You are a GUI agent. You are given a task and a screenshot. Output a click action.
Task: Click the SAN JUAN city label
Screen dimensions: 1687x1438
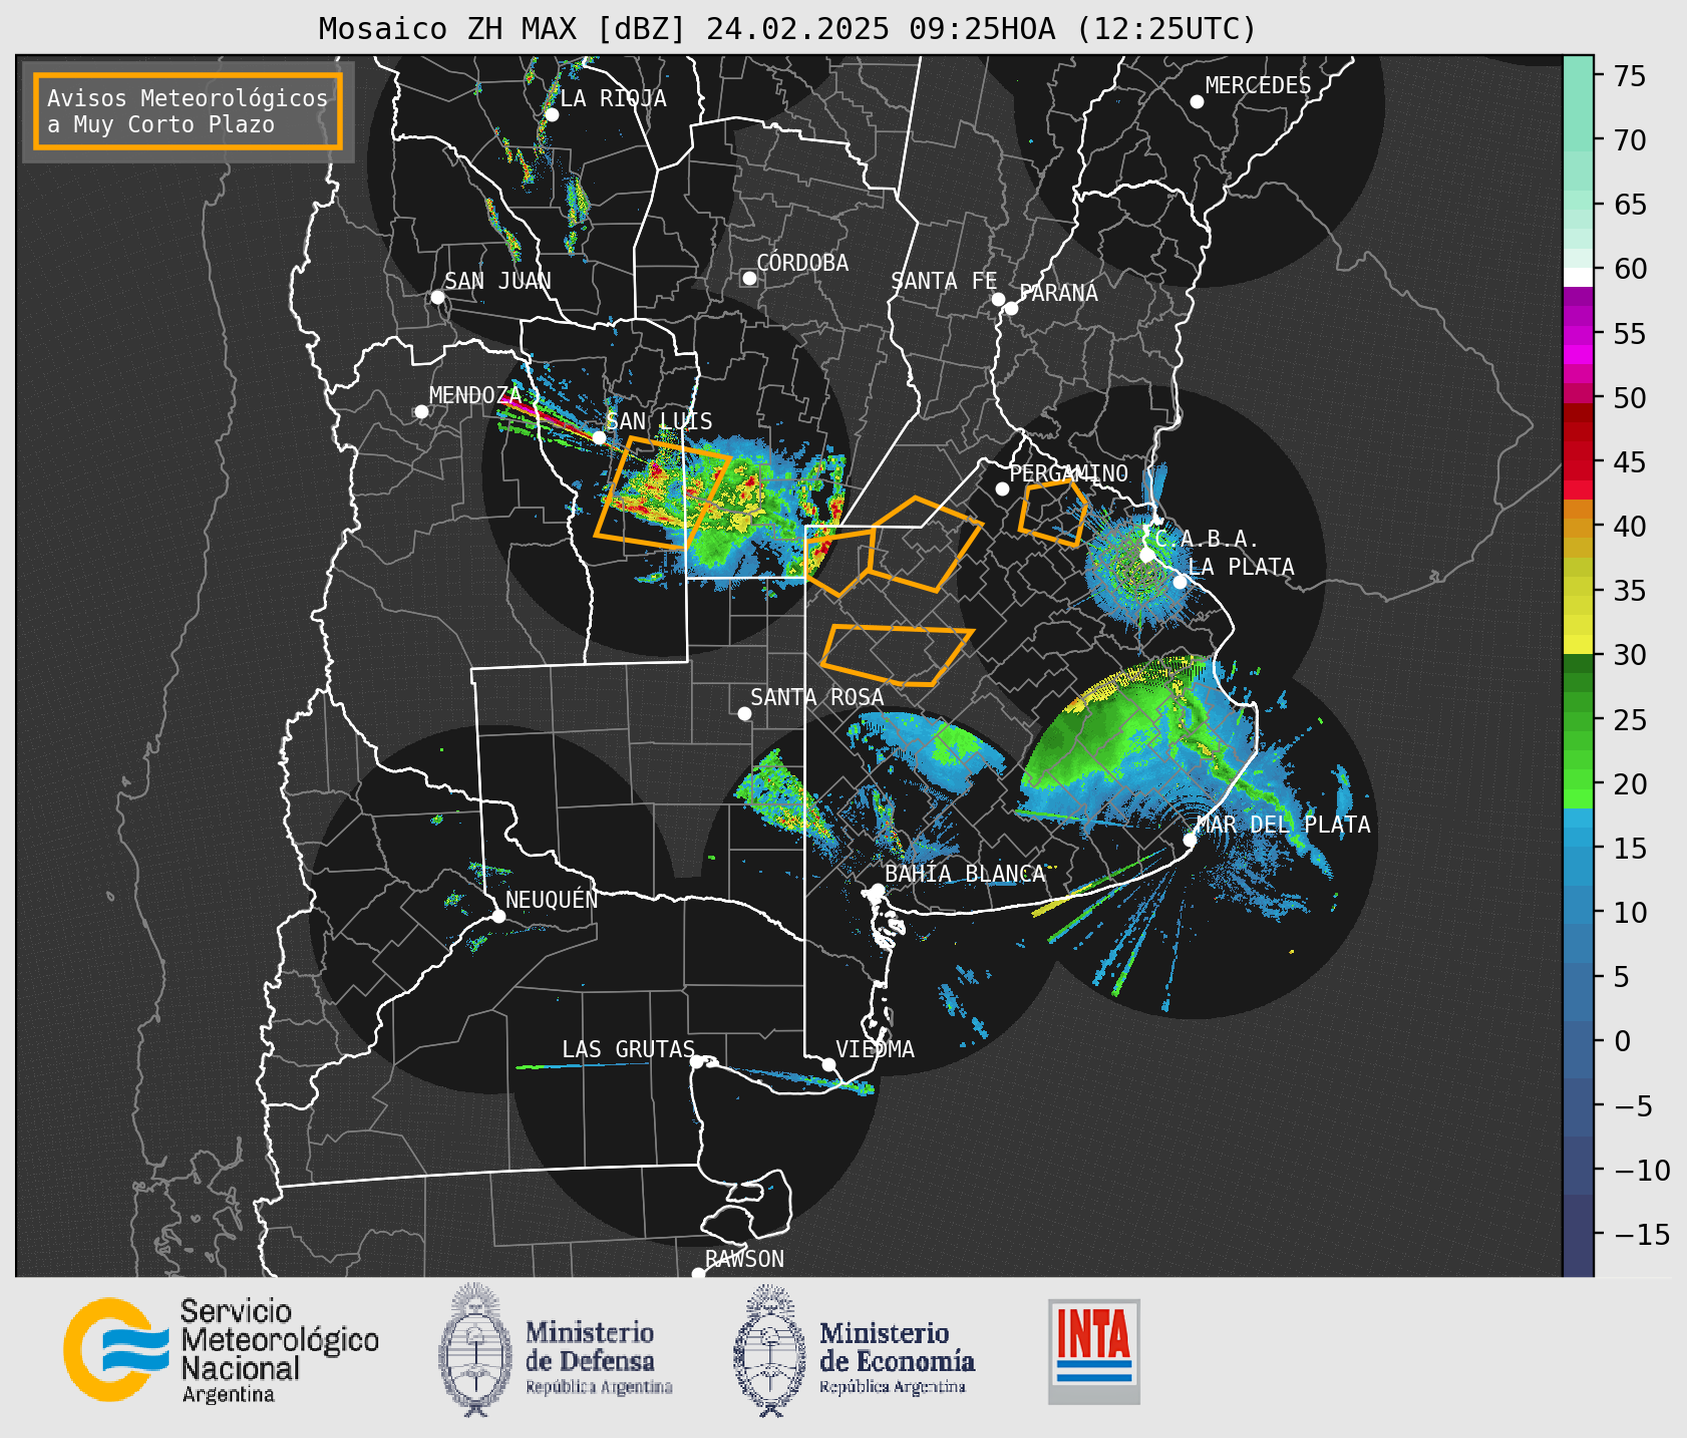coord(498,281)
